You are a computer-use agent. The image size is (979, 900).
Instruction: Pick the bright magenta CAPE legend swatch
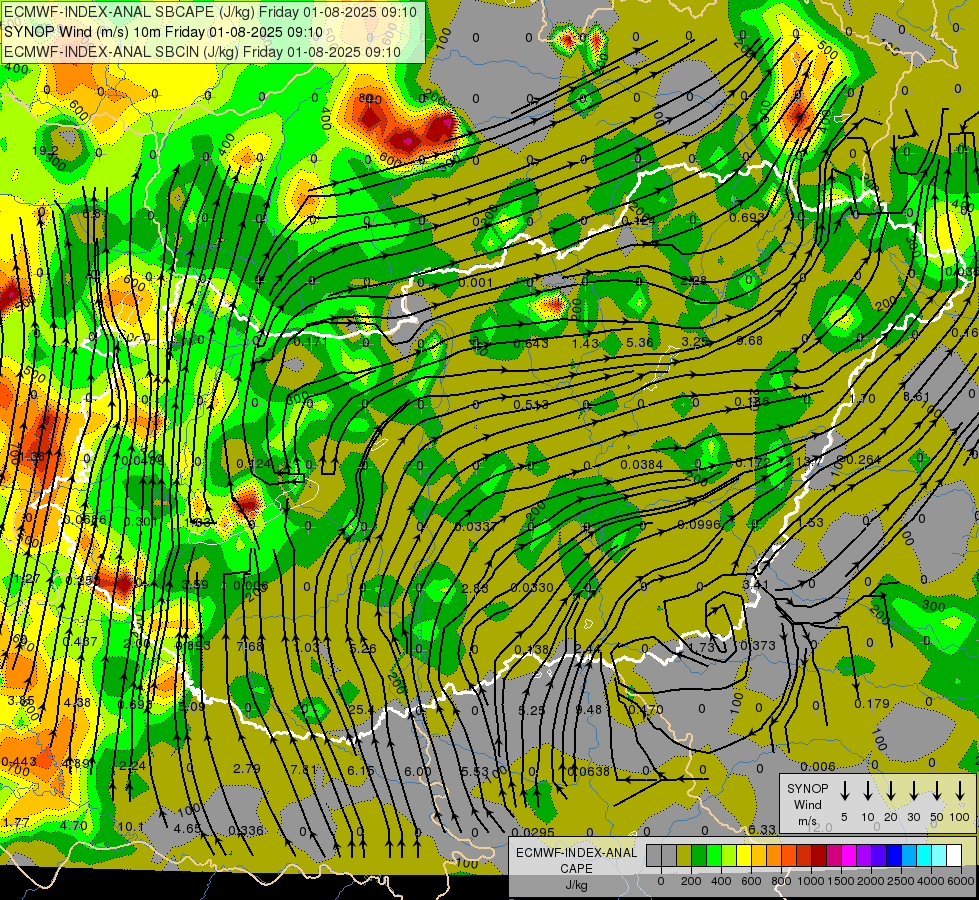pyautogui.click(x=849, y=856)
